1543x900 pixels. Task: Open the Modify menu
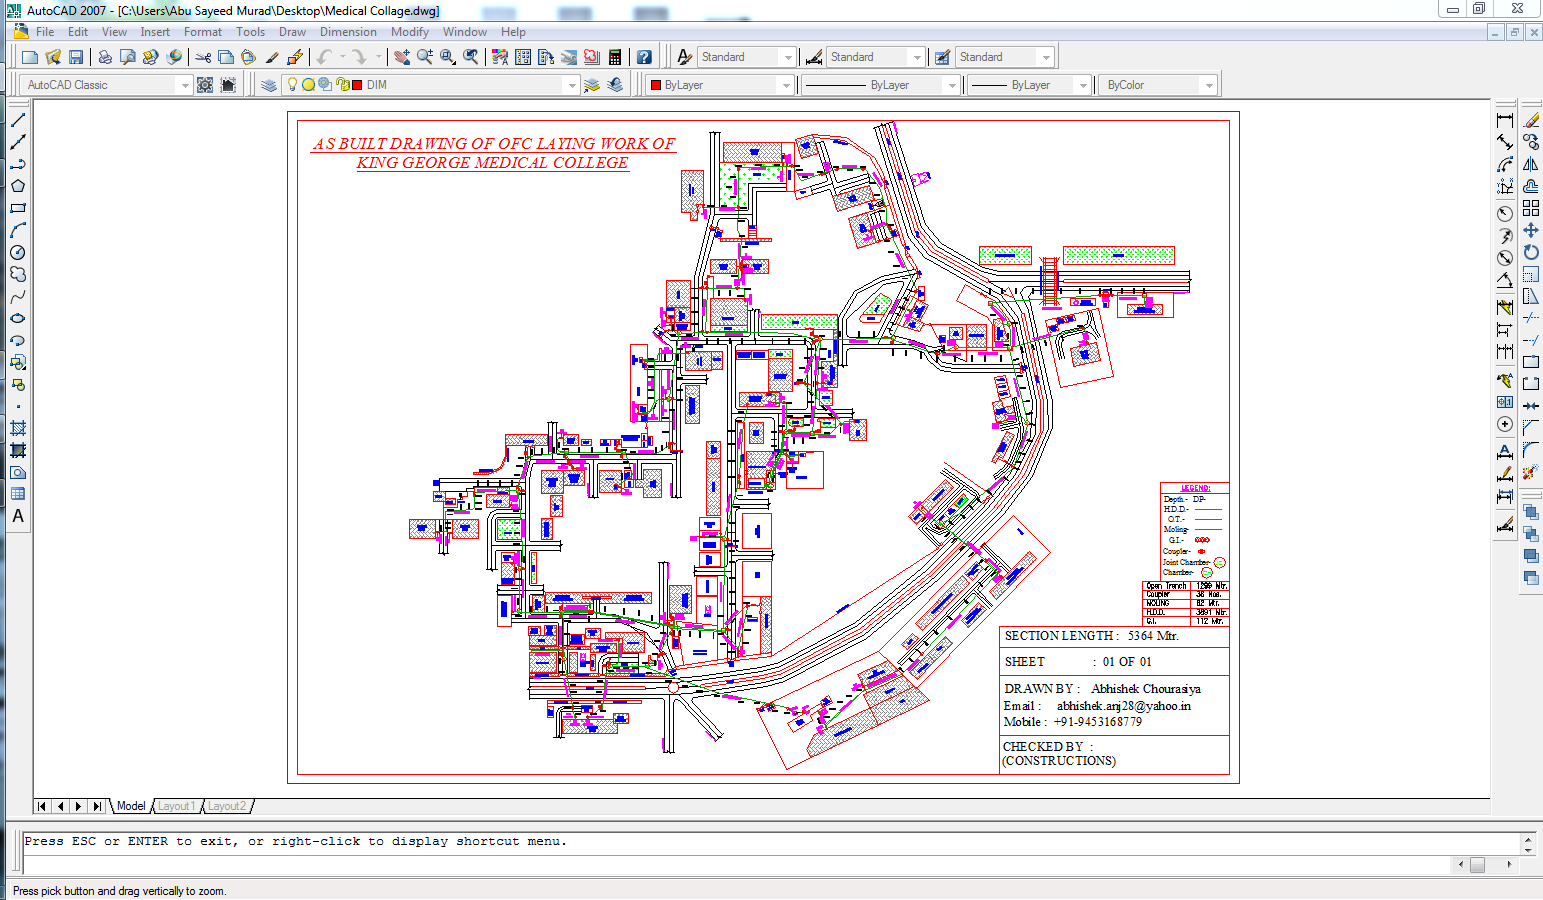pos(410,32)
